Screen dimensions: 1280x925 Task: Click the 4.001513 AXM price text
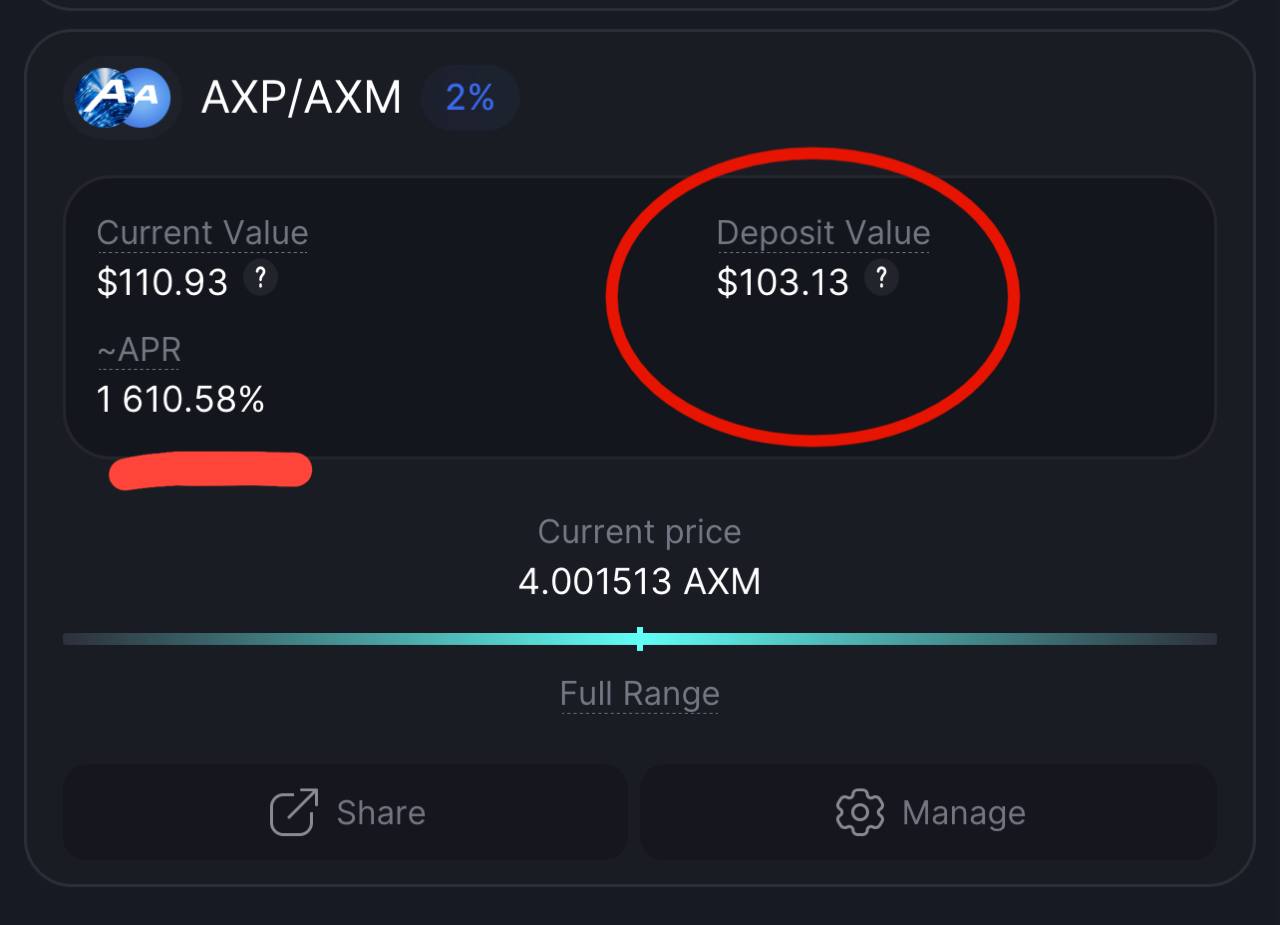(x=639, y=581)
